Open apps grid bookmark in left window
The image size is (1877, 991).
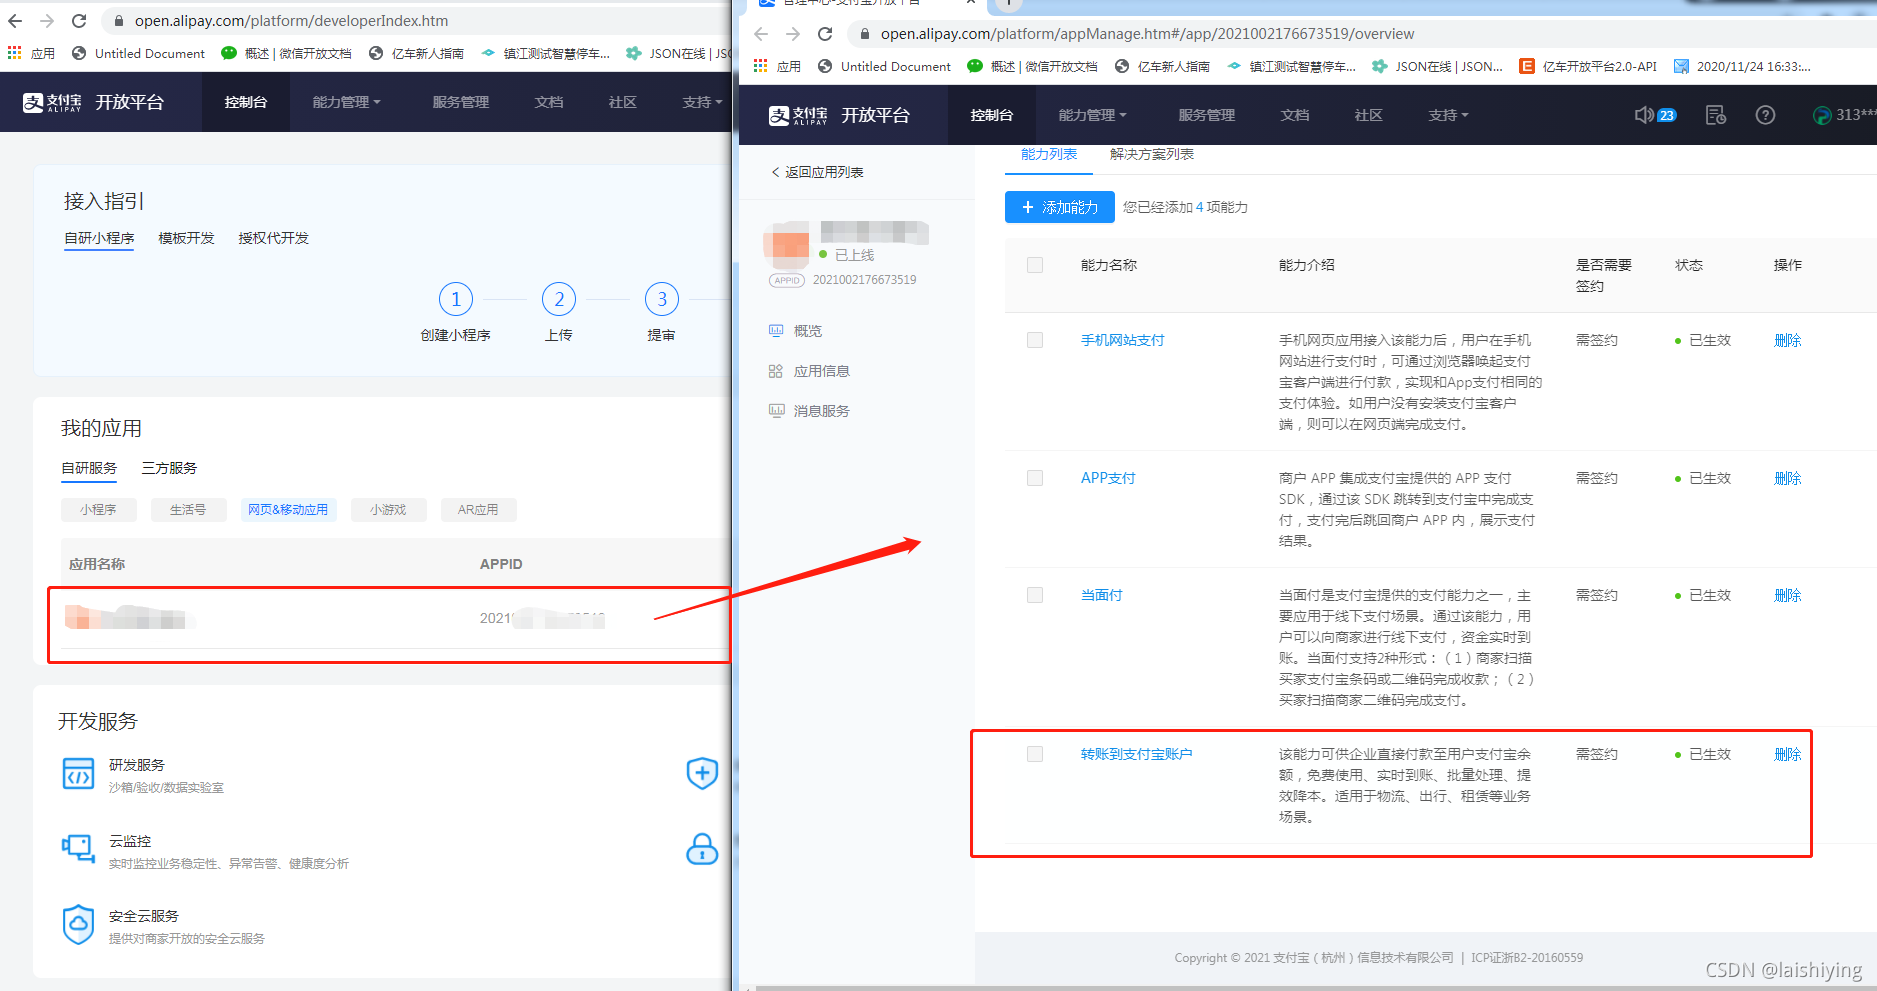pyautogui.click(x=15, y=53)
